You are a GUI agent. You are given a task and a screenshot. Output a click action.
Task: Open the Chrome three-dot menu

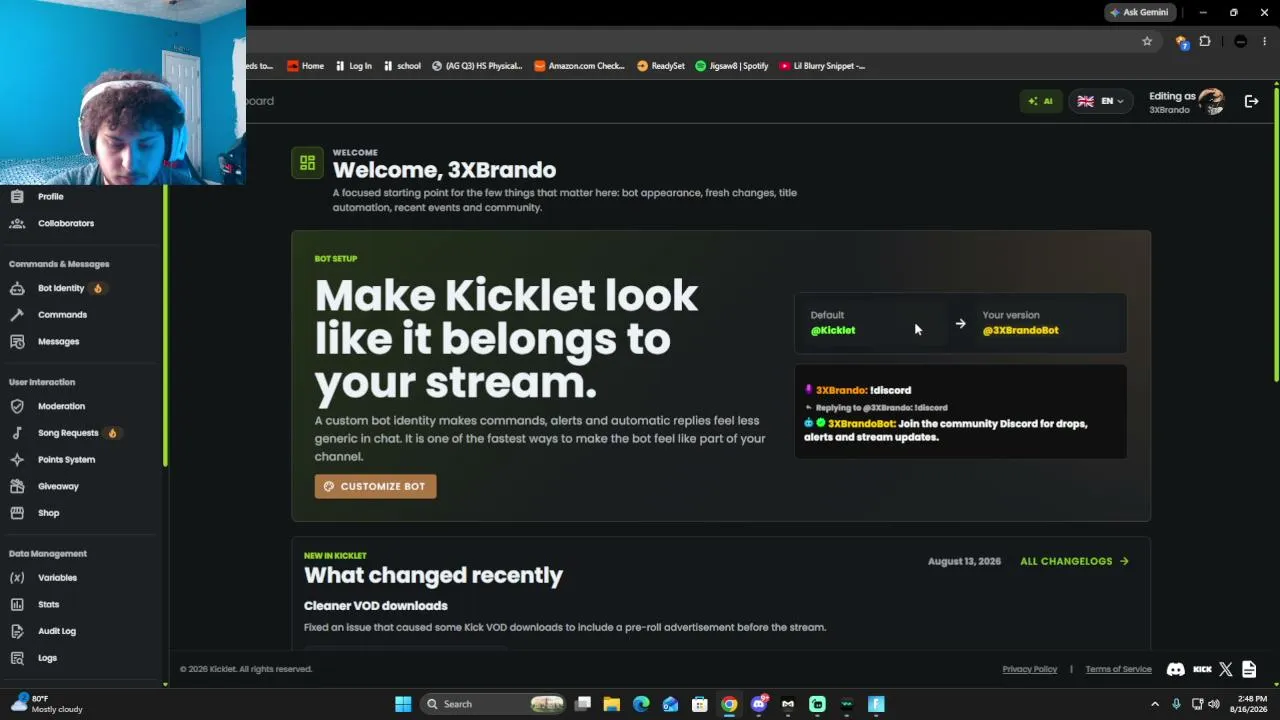[x=1265, y=41]
